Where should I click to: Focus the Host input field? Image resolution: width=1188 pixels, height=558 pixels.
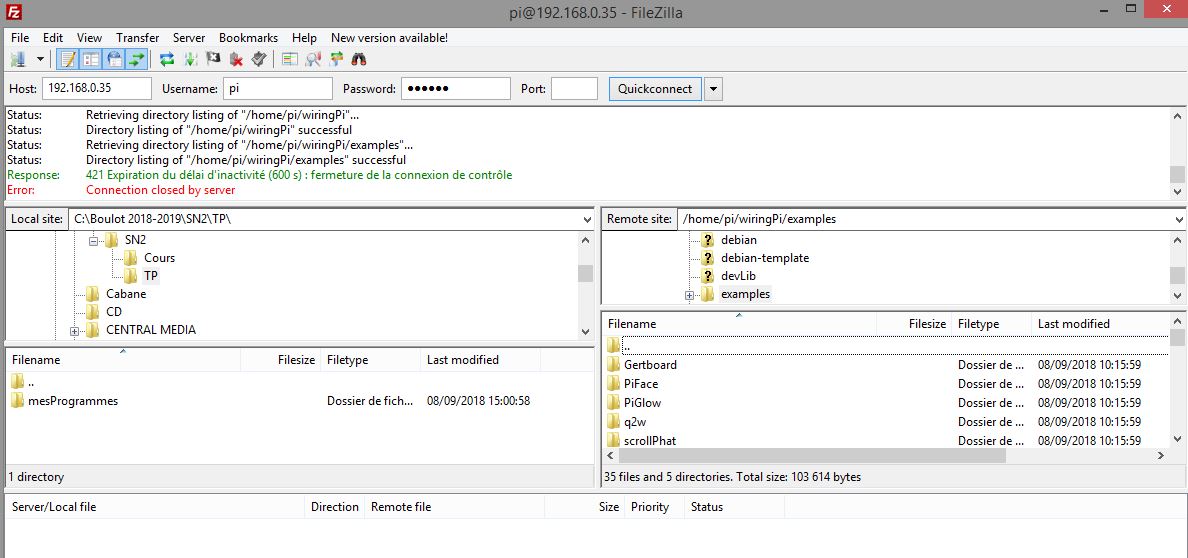point(97,89)
